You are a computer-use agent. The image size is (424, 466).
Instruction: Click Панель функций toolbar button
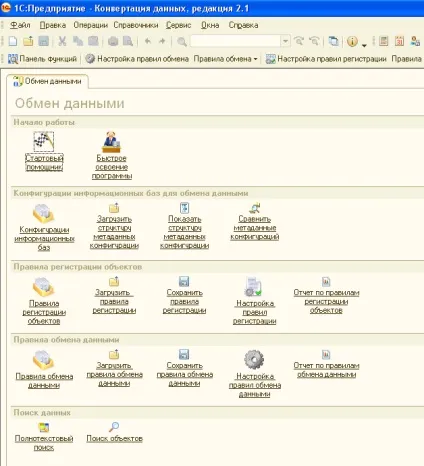click(x=42, y=59)
